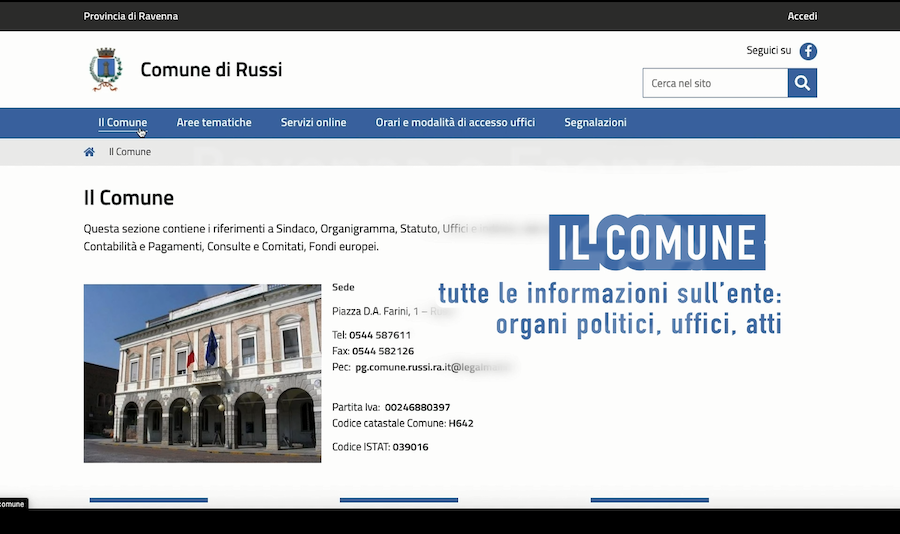Click the 'Comune di Russi' site title
Screen dimensions: 900x534
211,70
